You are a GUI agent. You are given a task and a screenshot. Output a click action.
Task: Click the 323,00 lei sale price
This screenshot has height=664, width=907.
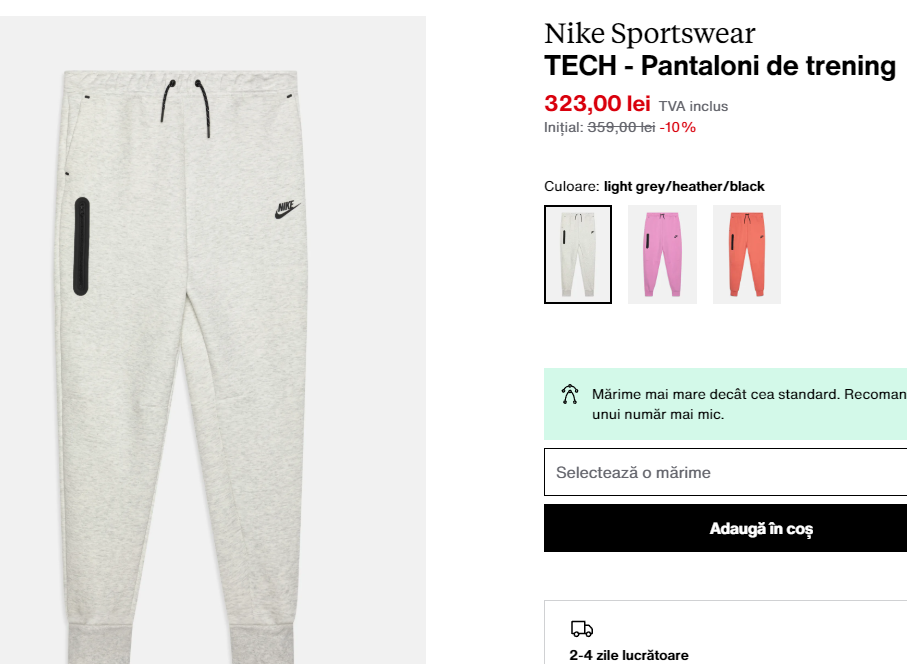click(x=598, y=104)
